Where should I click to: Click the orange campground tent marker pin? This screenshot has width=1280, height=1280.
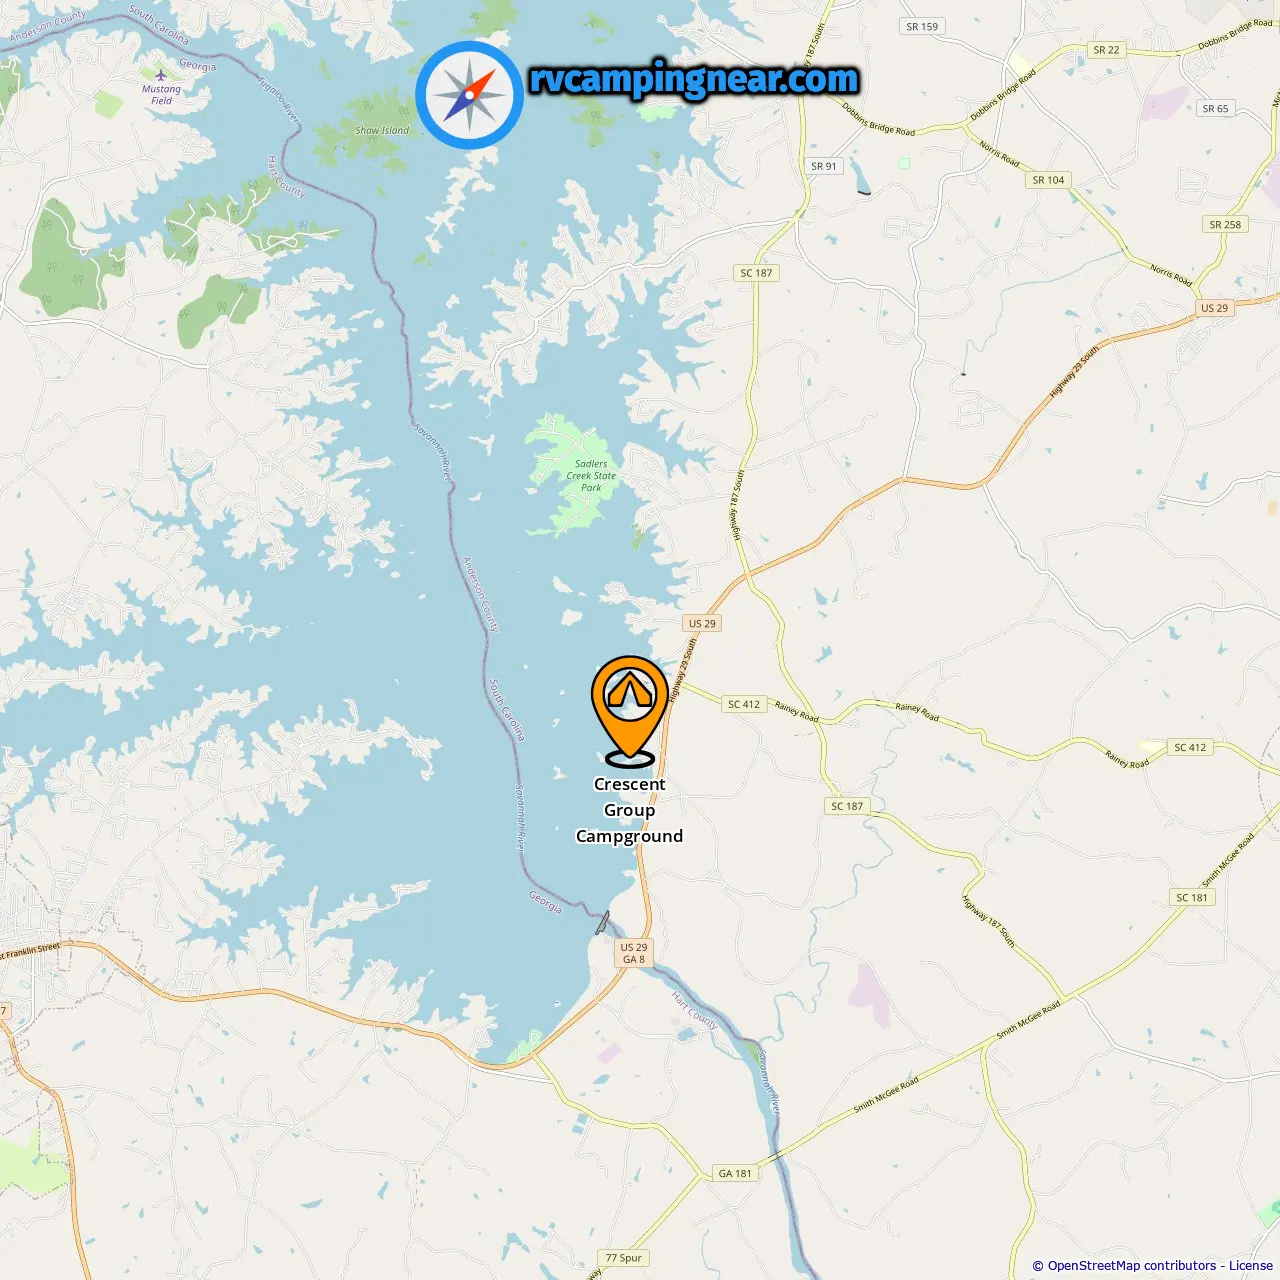pos(629,708)
